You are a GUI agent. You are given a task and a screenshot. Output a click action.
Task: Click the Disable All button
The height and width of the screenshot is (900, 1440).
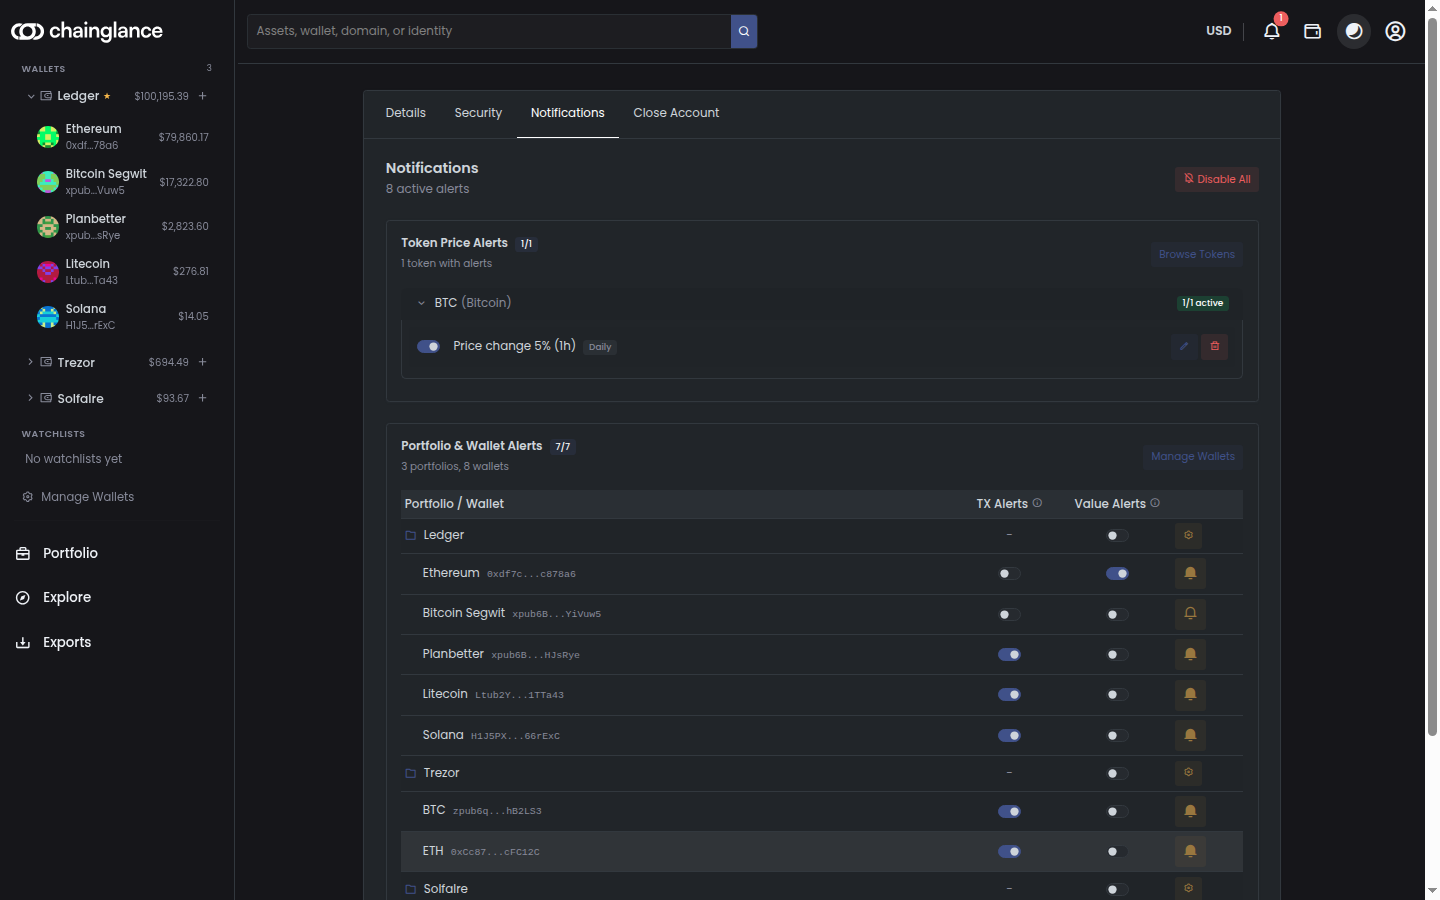point(1217,179)
